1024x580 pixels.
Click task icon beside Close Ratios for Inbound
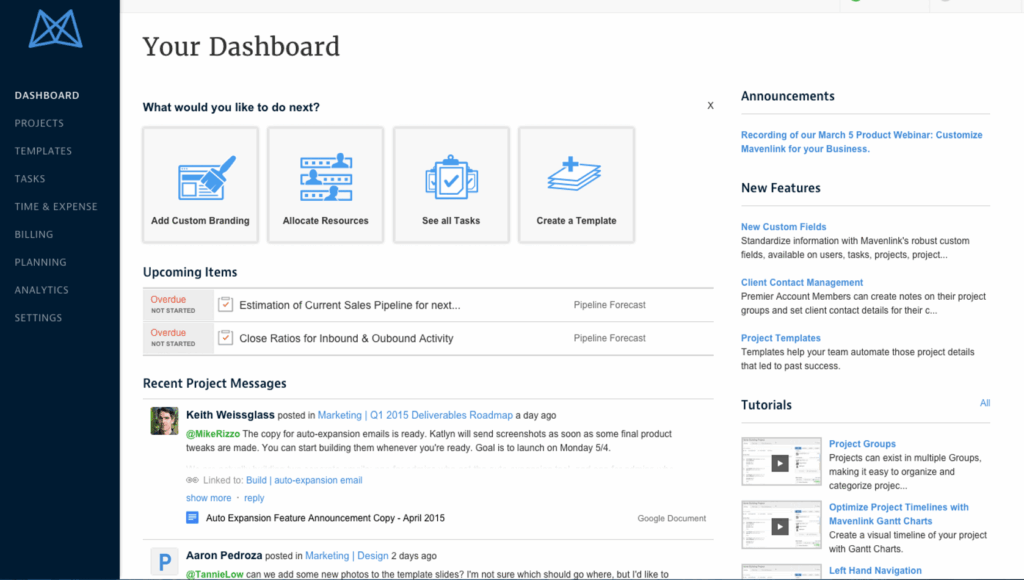click(x=225, y=338)
